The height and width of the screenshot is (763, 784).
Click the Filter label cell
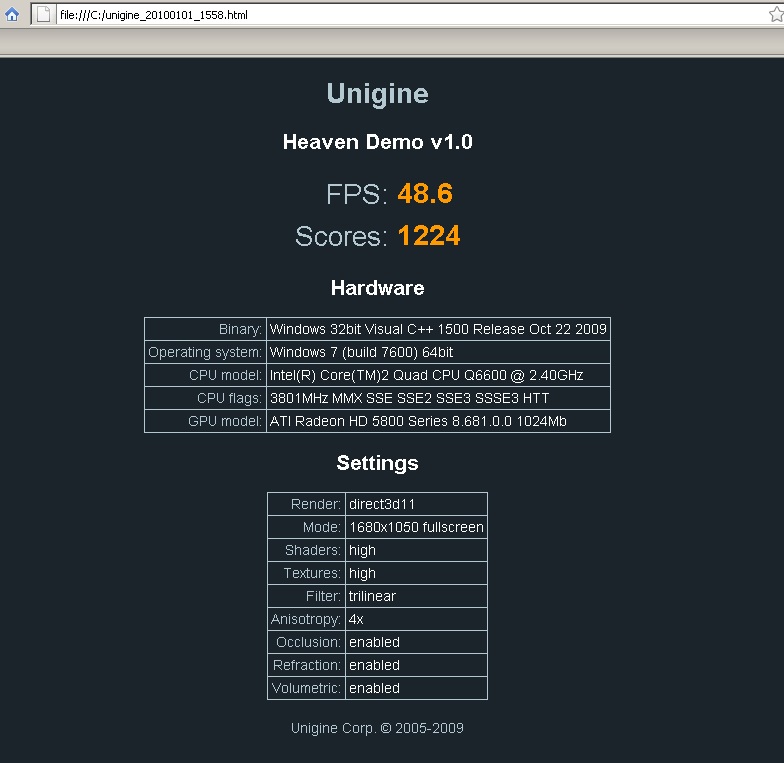point(306,596)
